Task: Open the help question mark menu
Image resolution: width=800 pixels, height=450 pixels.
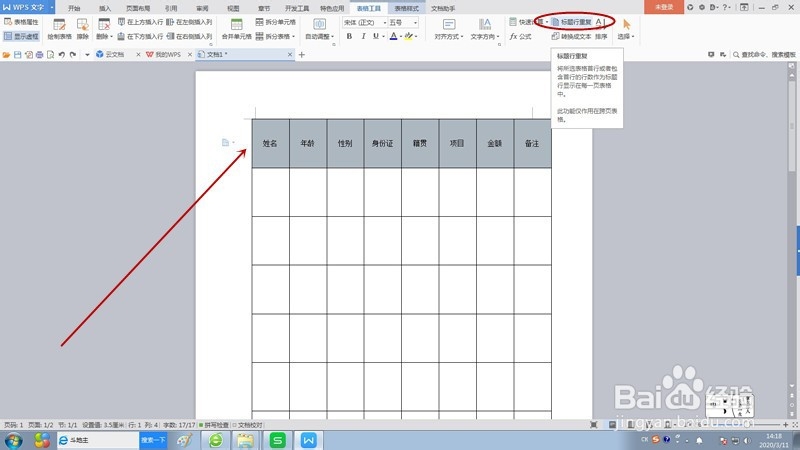Action: [725, 7]
